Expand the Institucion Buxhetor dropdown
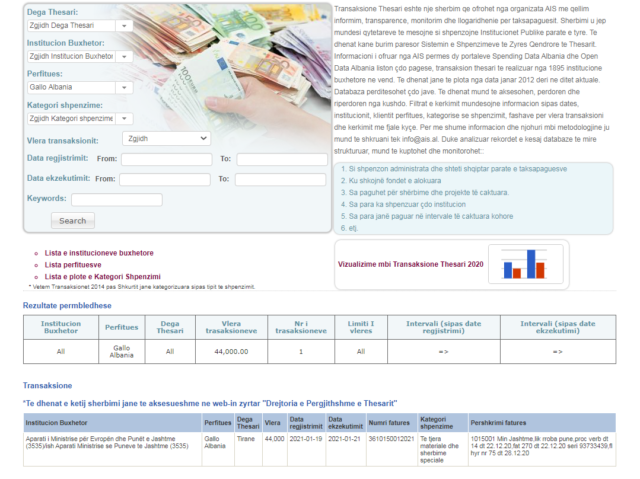This screenshot has height=479, width=640. coord(80,57)
